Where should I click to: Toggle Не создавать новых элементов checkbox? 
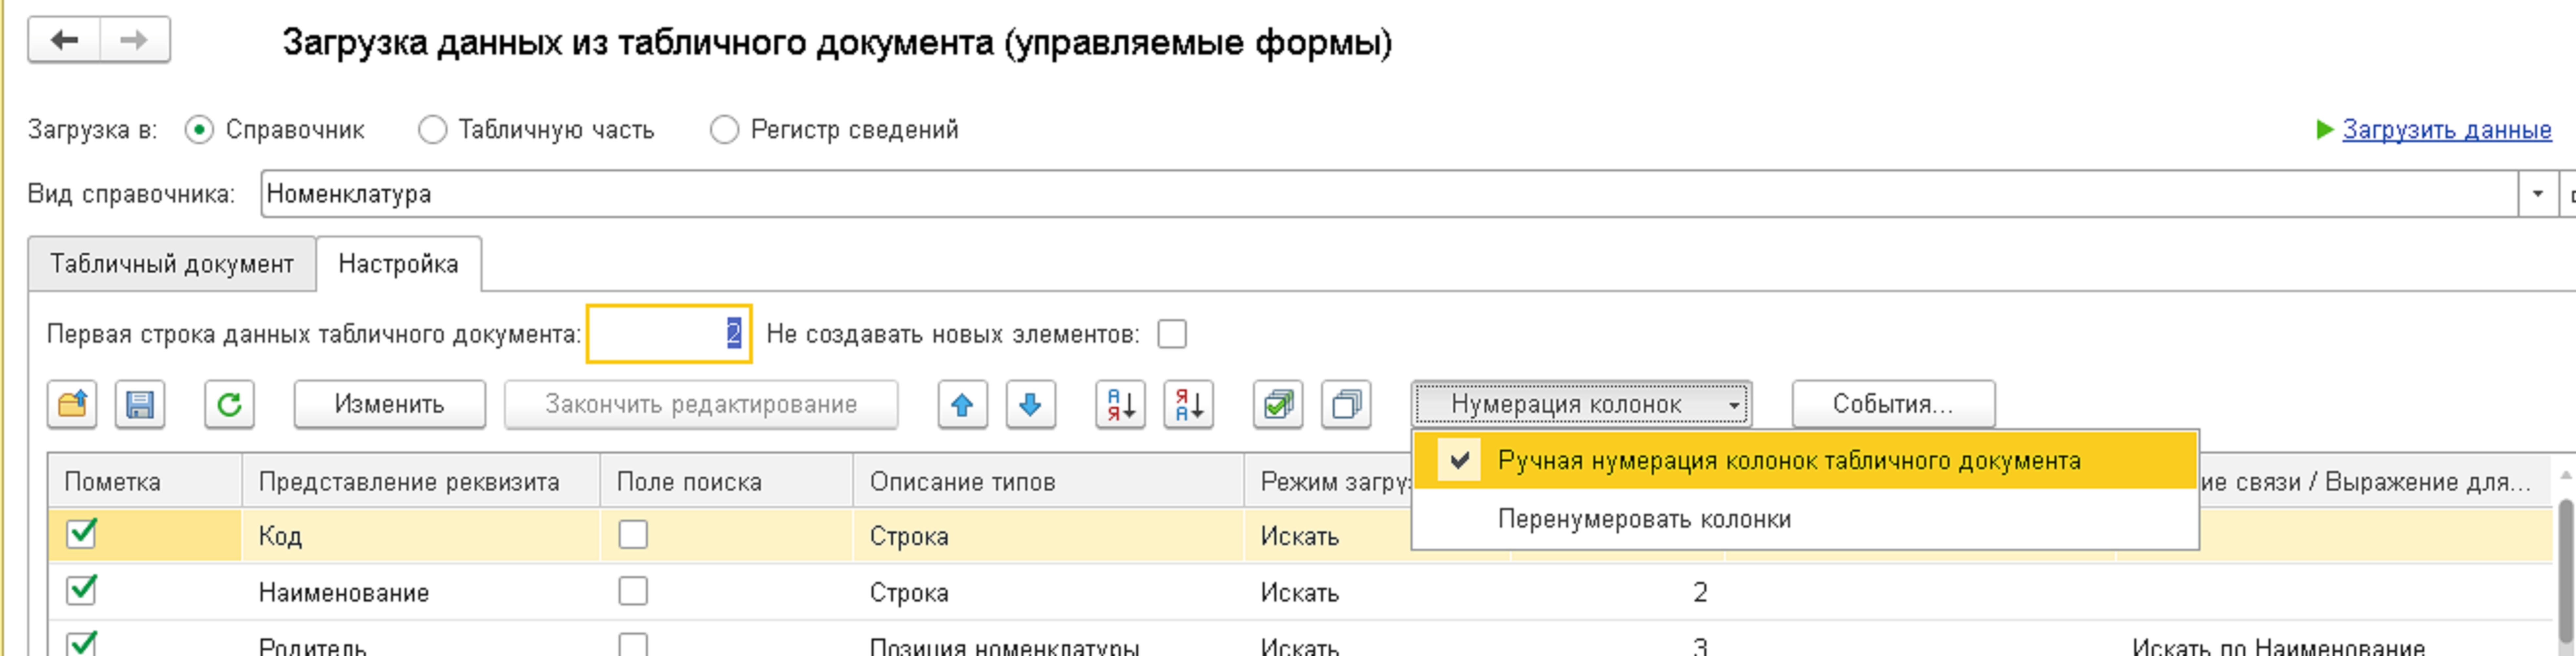click(1172, 334)
